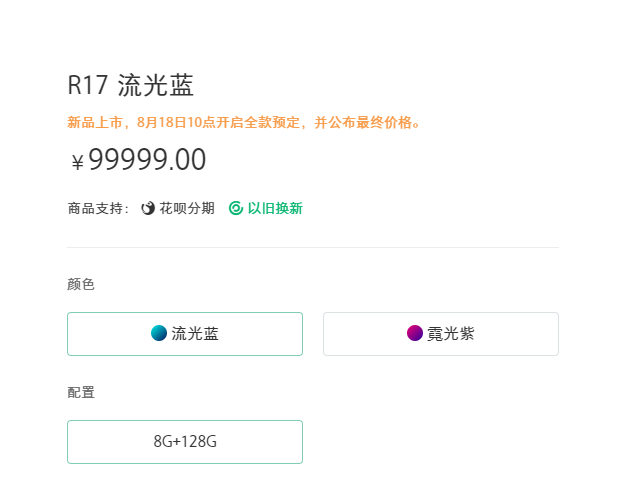This screenshot has height=477, width=632.
Task: Click the green trade-in recycle icon
Action: click(x=236, y=208)
